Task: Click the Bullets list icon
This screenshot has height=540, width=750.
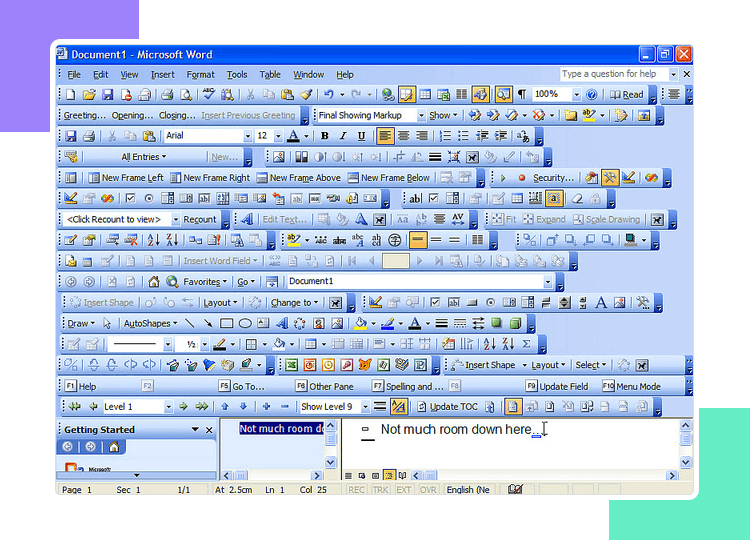Action: (x=463, y=136)
